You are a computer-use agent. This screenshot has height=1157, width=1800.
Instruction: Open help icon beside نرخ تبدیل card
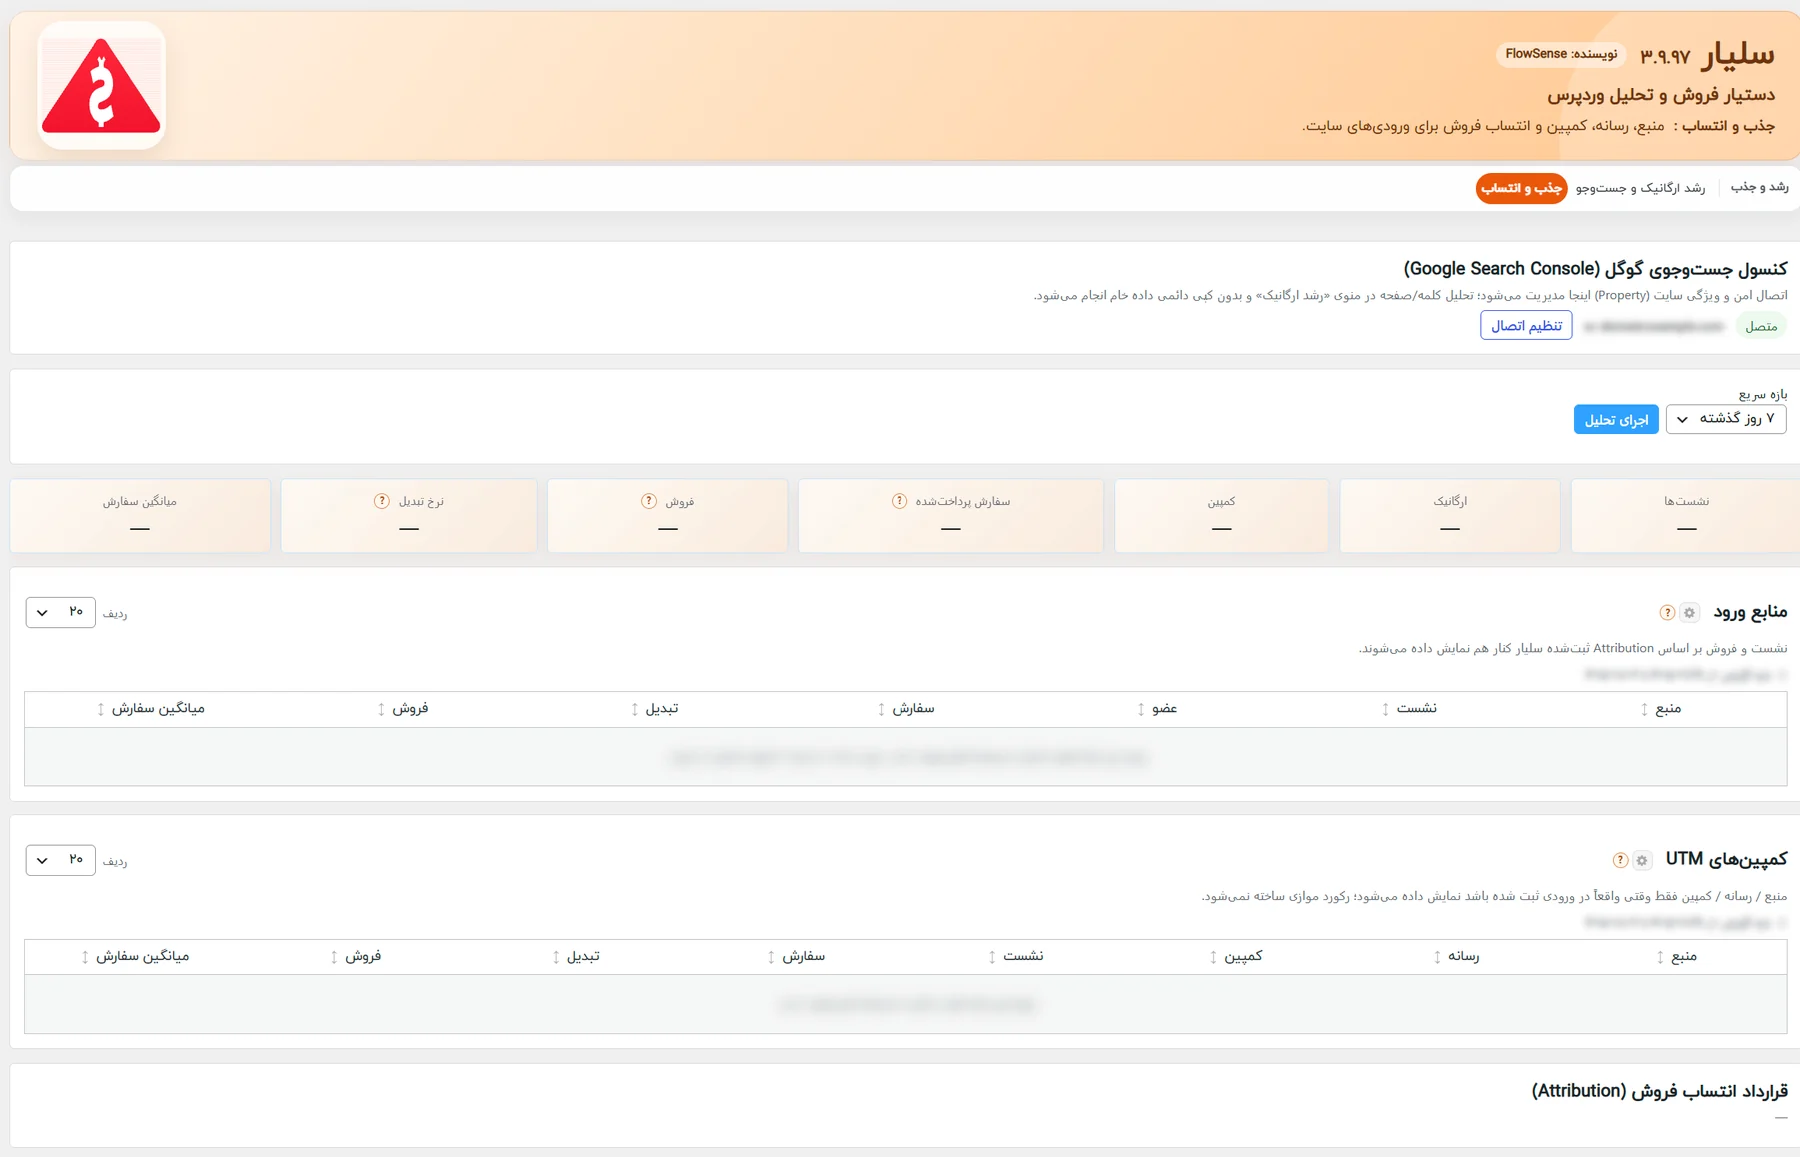click(382, 501)
